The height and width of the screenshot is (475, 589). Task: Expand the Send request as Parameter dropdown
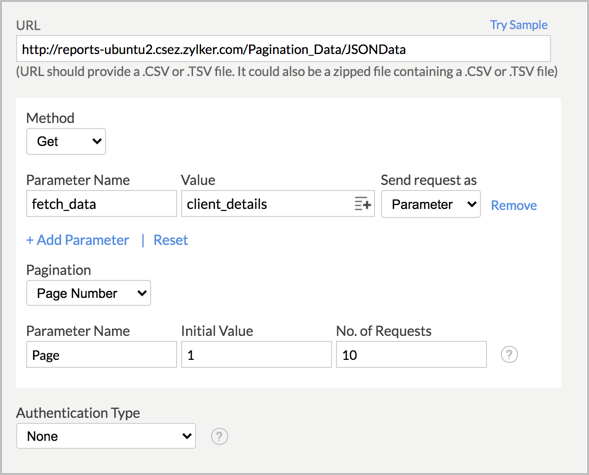[x=431, y=204]
